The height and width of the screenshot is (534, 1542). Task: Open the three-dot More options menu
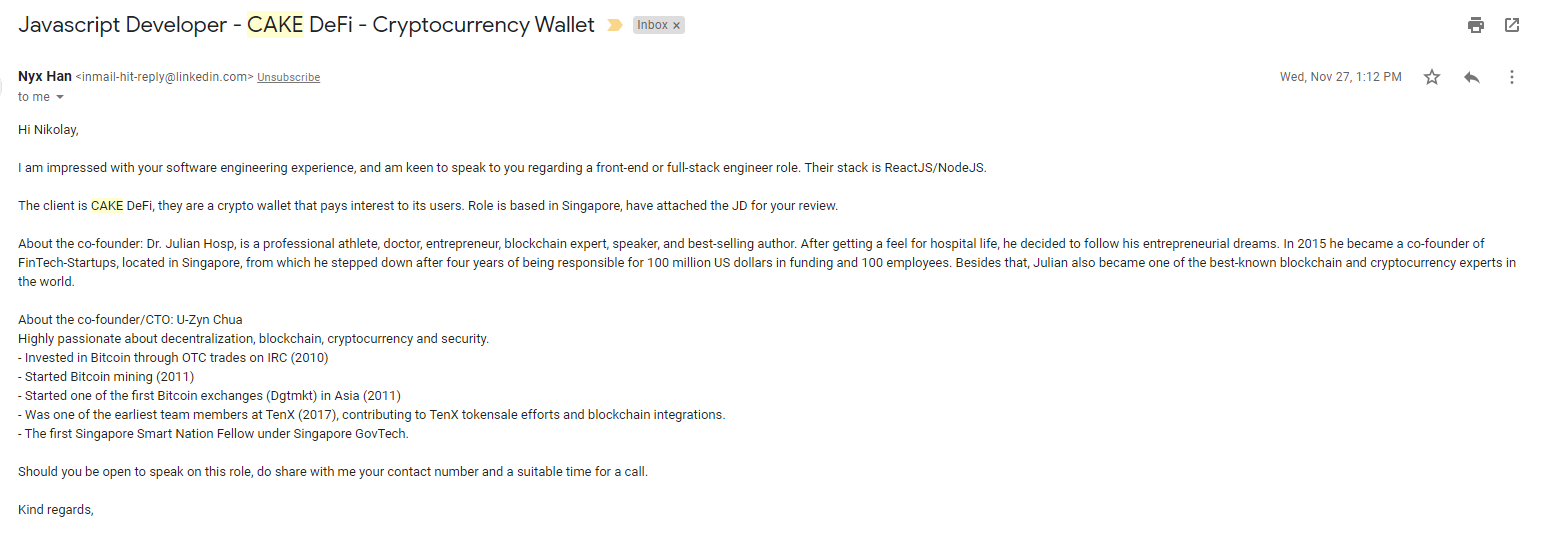(1512, 77)
